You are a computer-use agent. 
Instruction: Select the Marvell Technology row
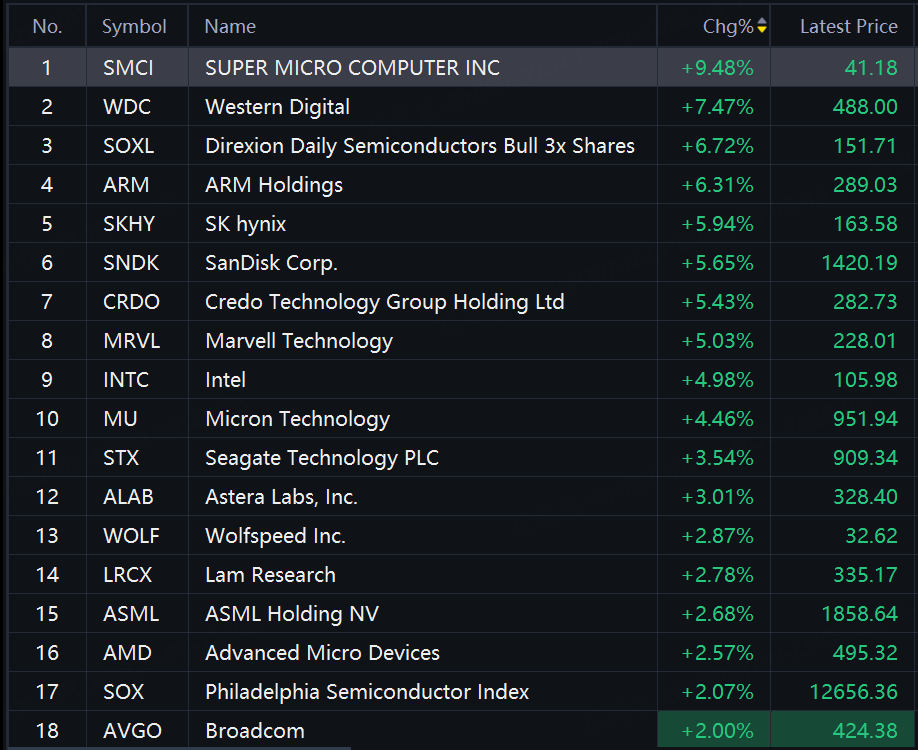click(x=463, y=341)
